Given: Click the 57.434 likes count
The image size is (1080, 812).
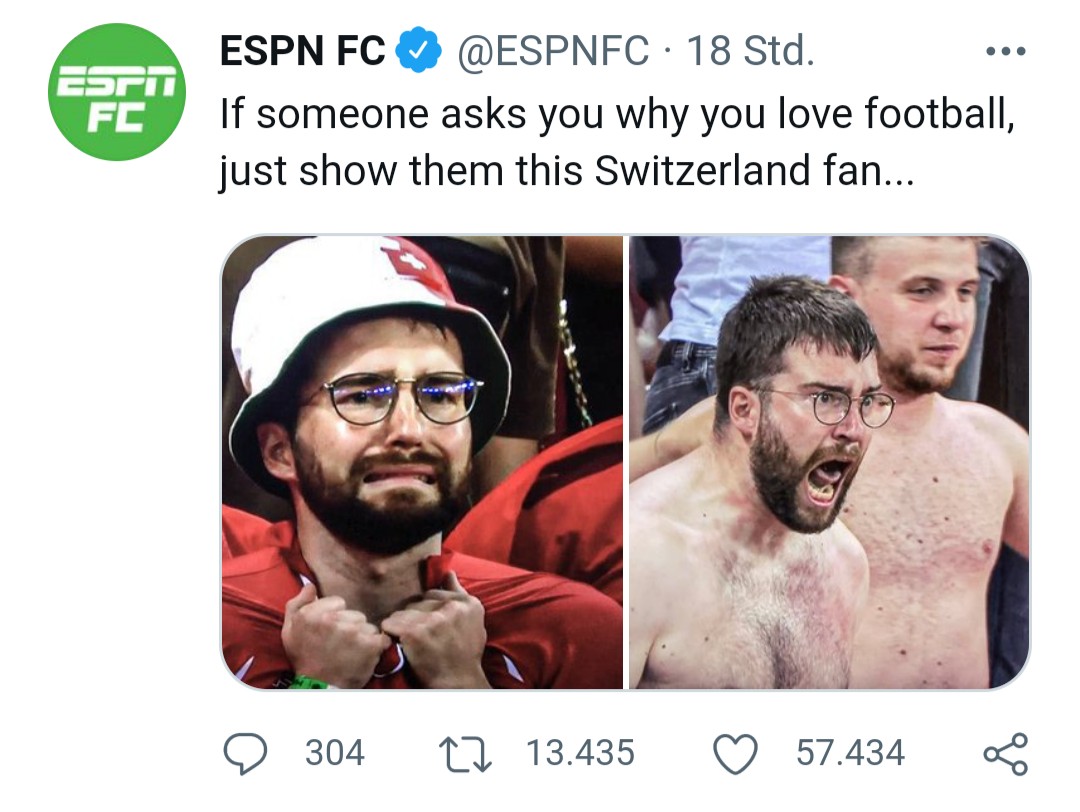Looking at the screenshot, I should [x=850, y=753].
